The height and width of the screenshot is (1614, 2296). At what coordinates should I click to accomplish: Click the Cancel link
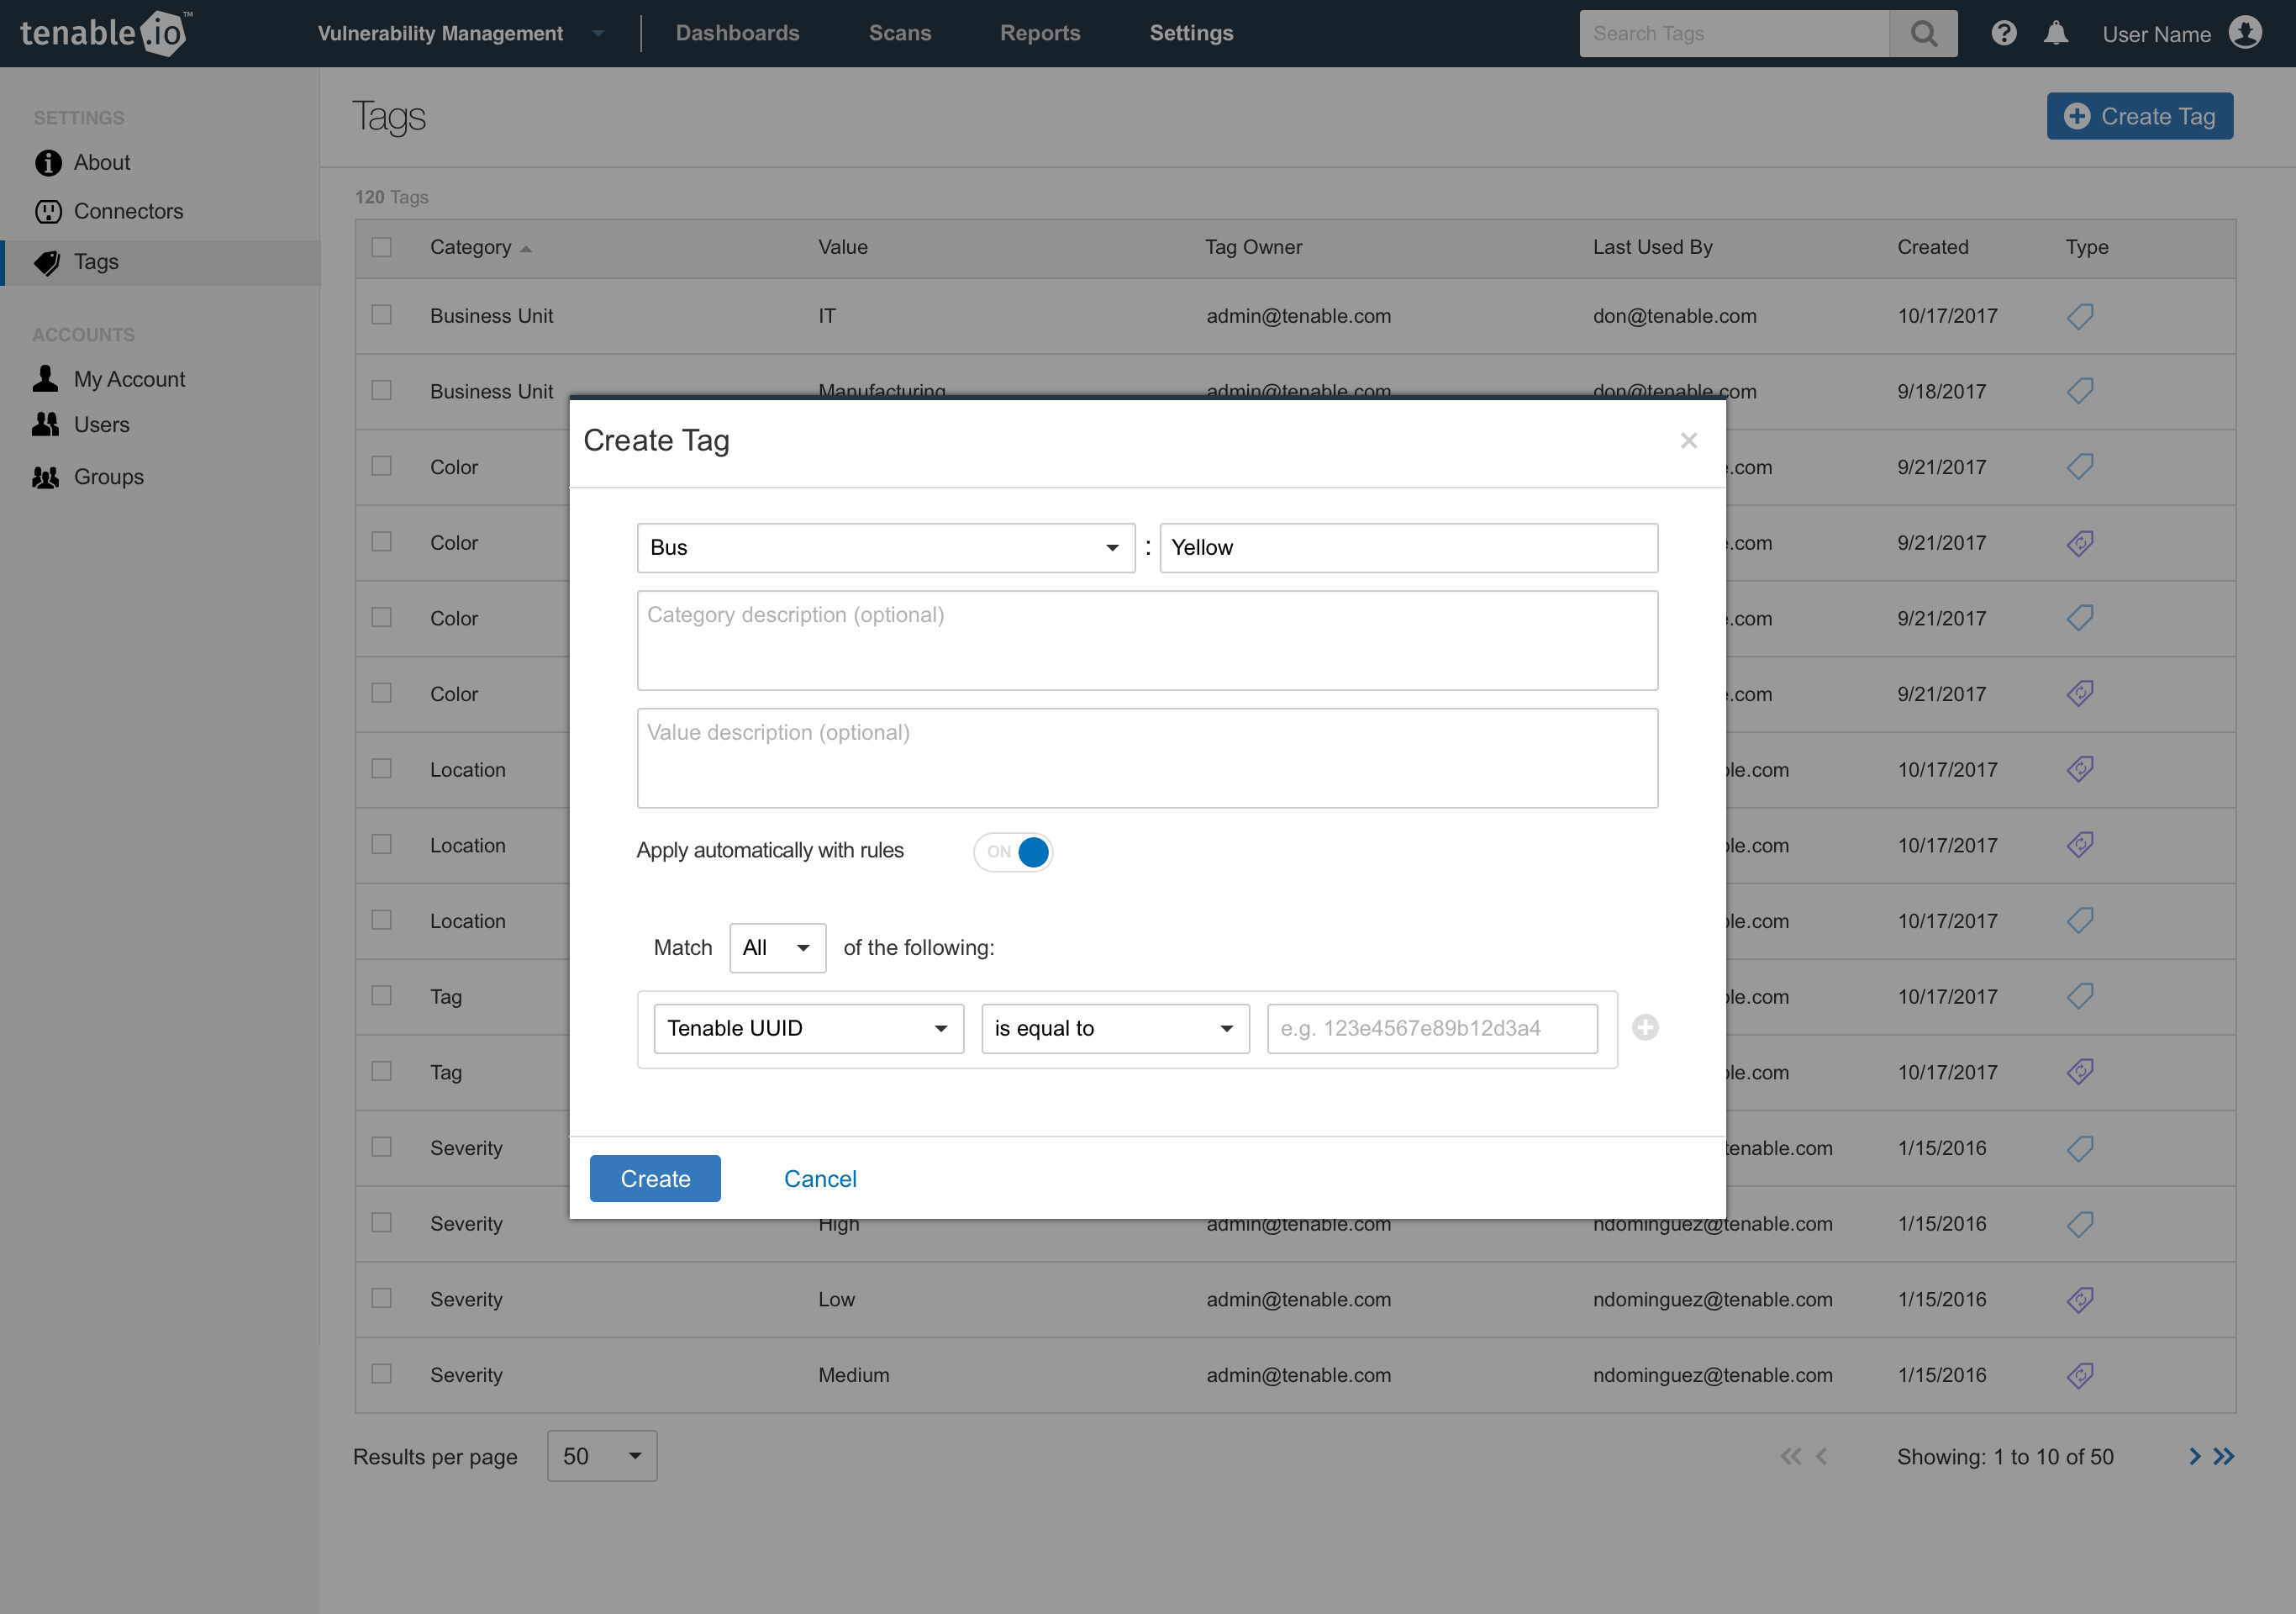(x=820, y=1178)
